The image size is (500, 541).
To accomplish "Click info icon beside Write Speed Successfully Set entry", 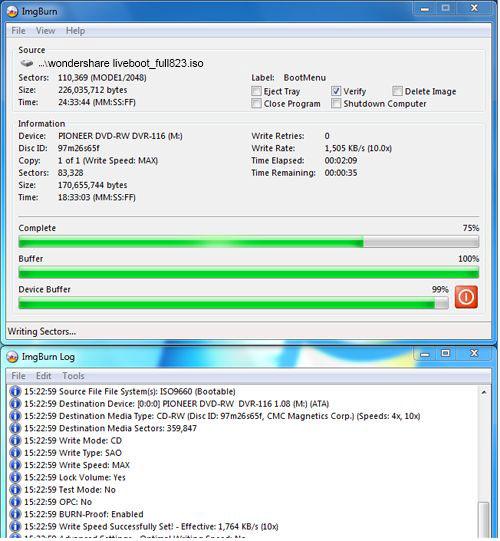I will coord(15,527).
